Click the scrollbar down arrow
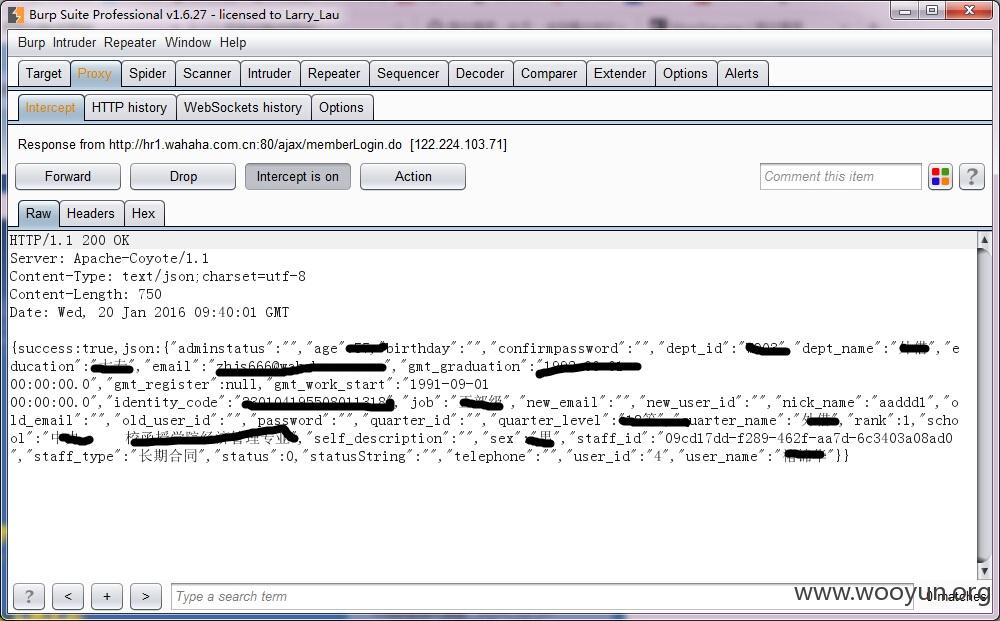 tap(984, 571)
